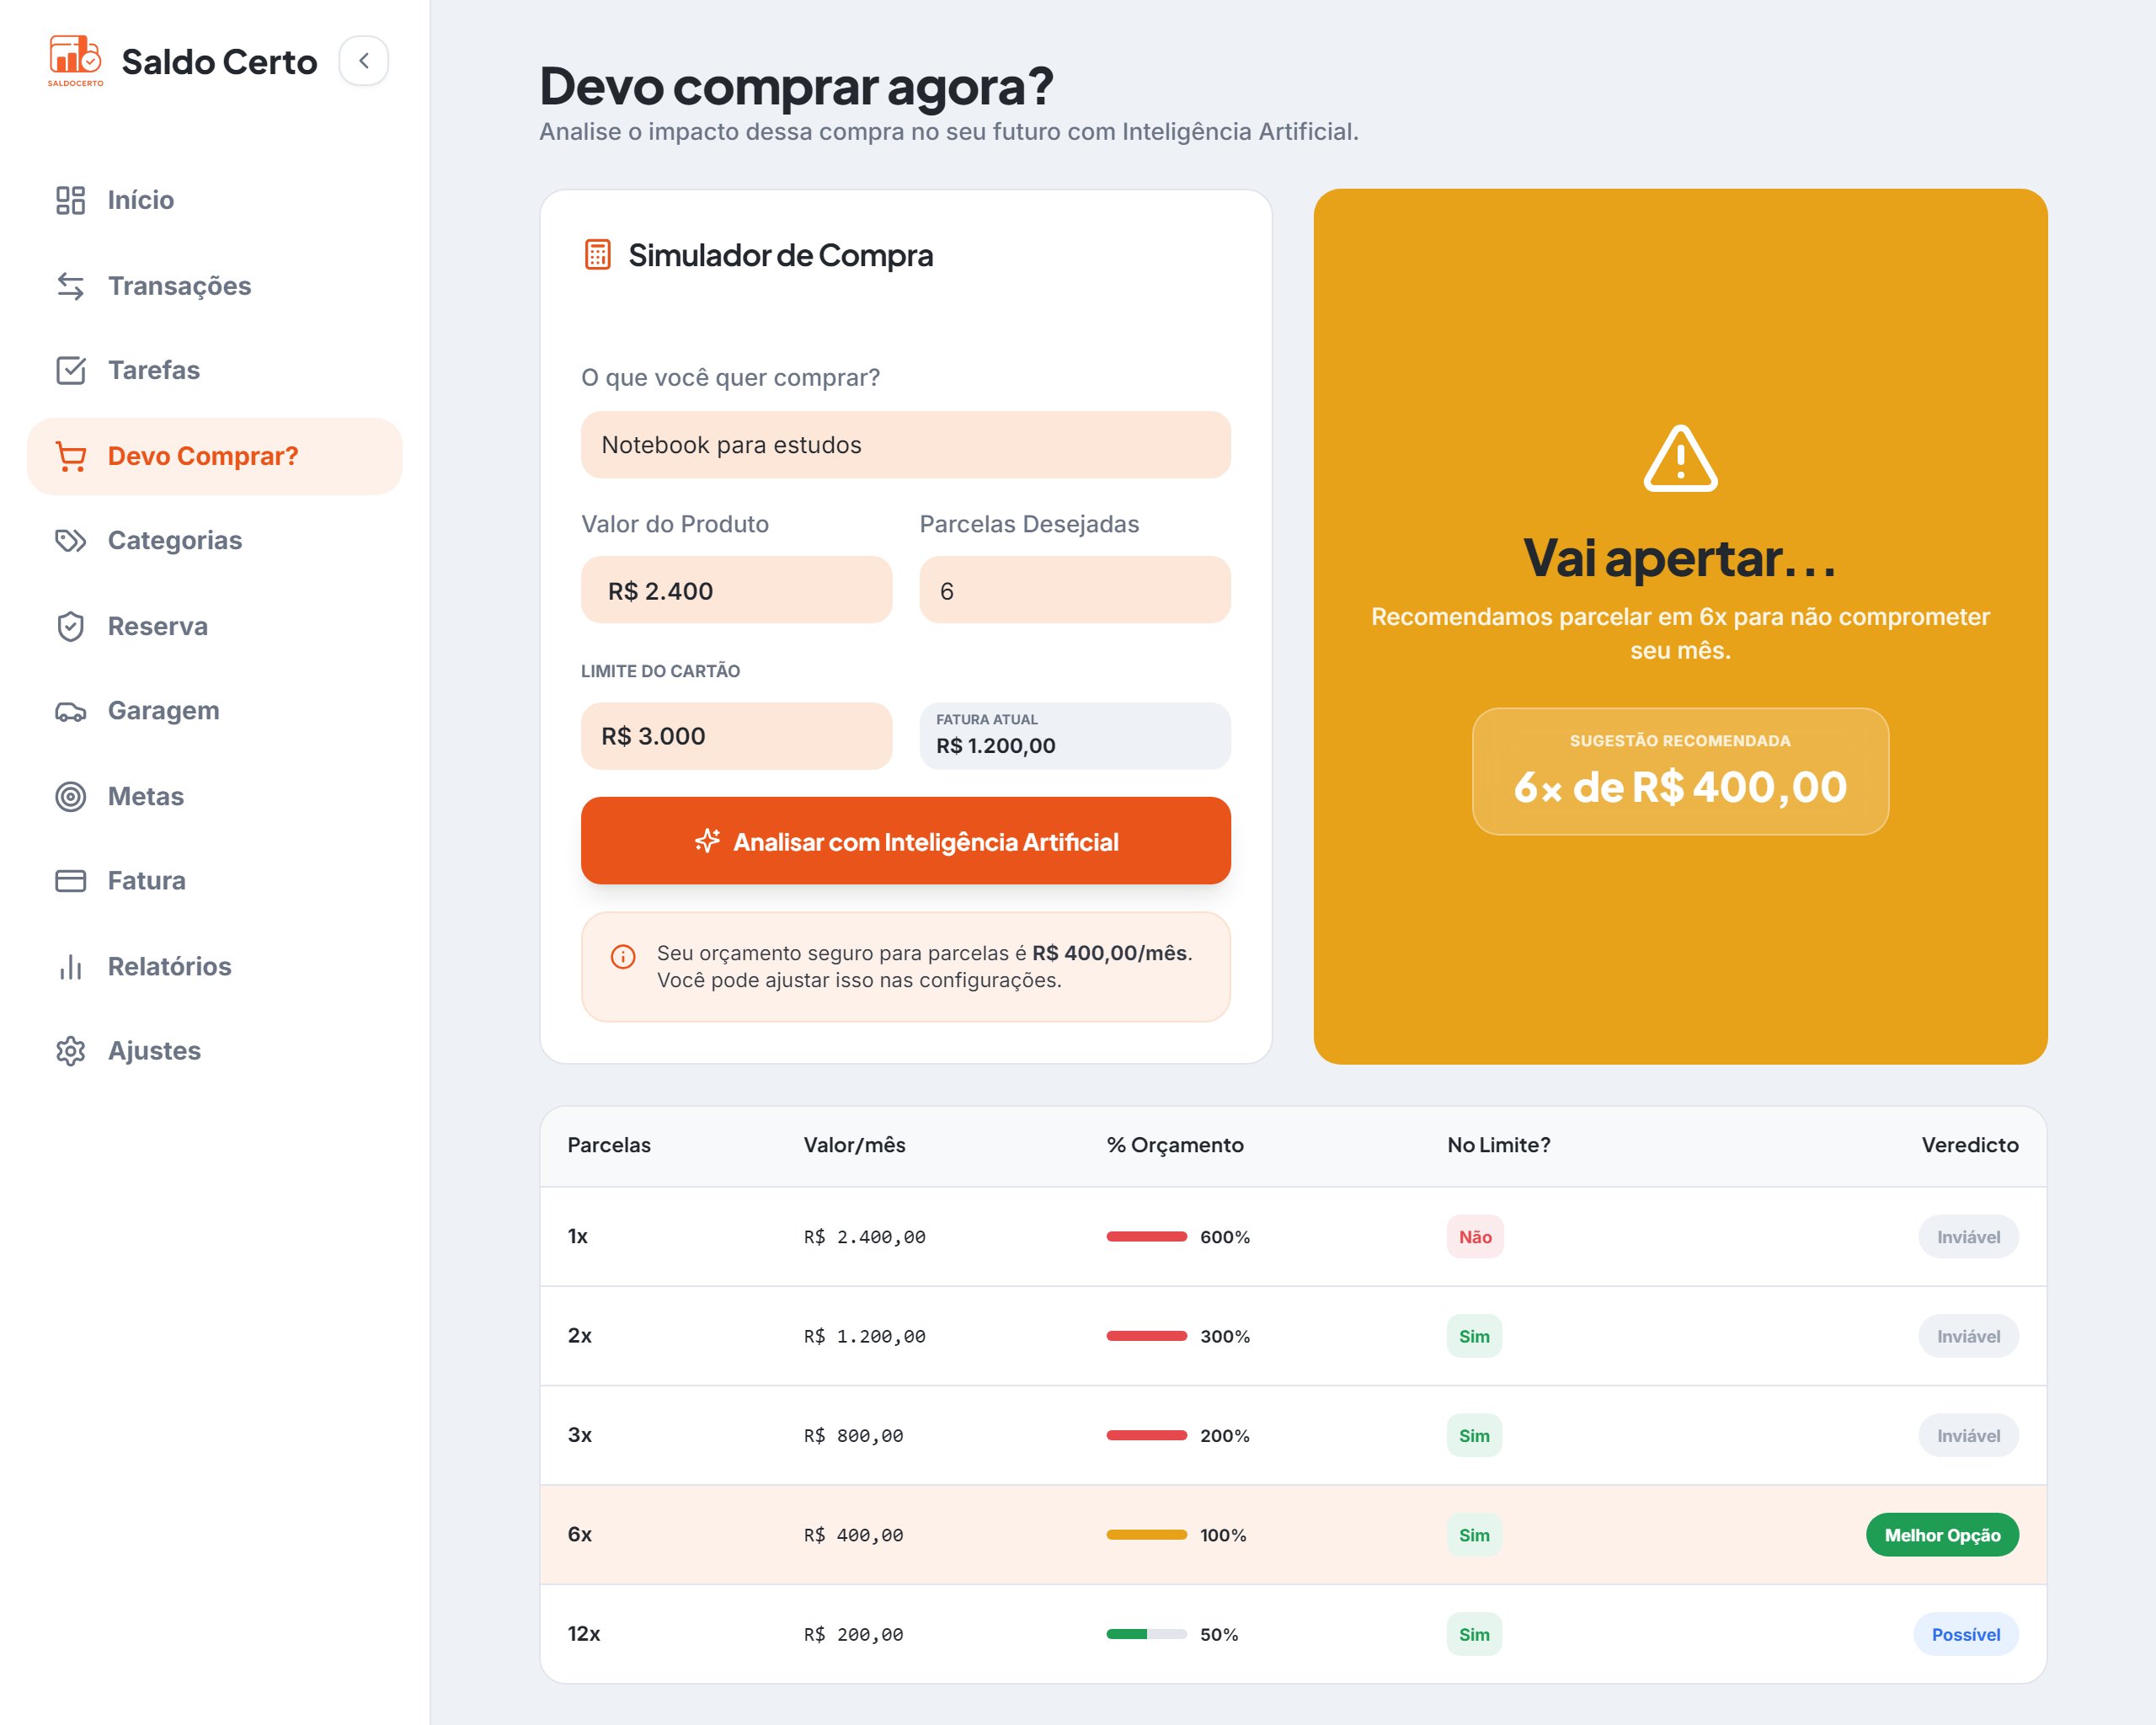The width and height of the screenshot is (2156, 1725).
Task: Click the 100% yellow budget progress bar
Action: (x=1146, y=1535)
